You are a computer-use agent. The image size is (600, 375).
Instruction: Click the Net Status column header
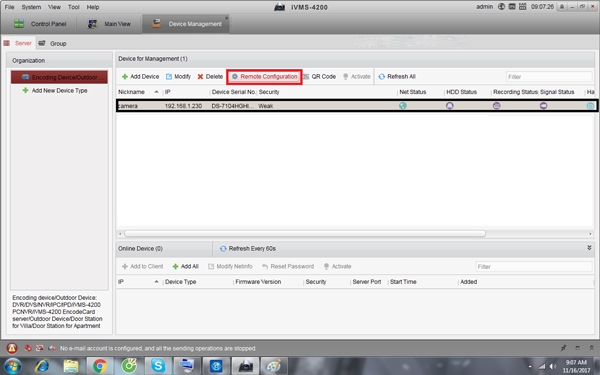(x=412, y=92)
